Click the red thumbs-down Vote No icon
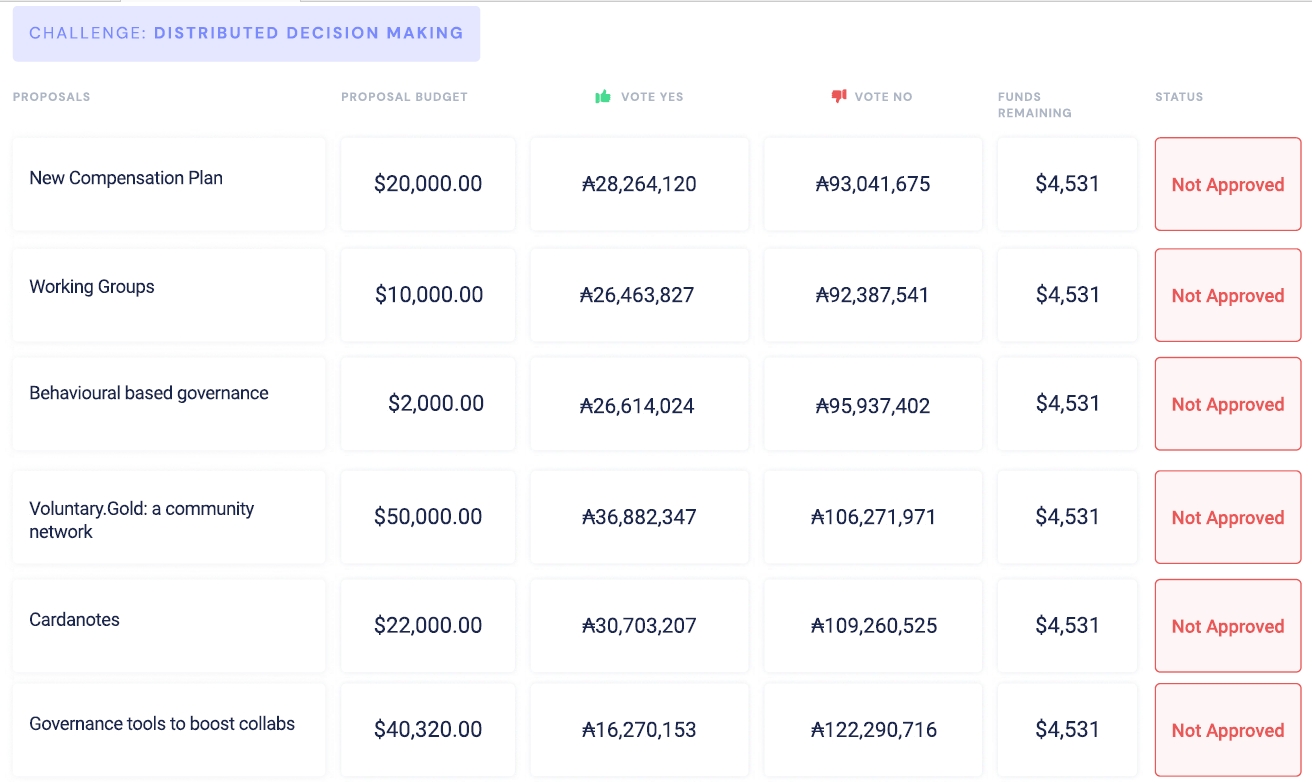This screenshot has width=1312, height=782. pos(839,97)
